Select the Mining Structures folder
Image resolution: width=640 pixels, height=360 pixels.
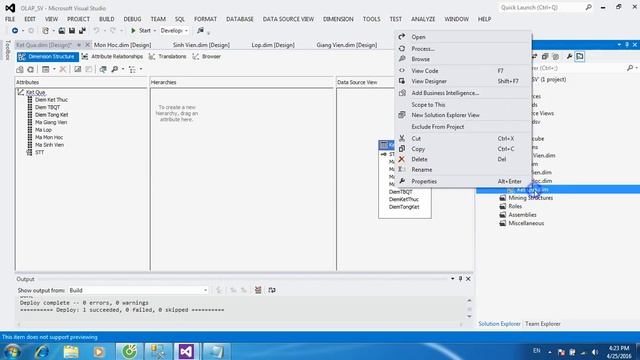[x=530, y=198]
